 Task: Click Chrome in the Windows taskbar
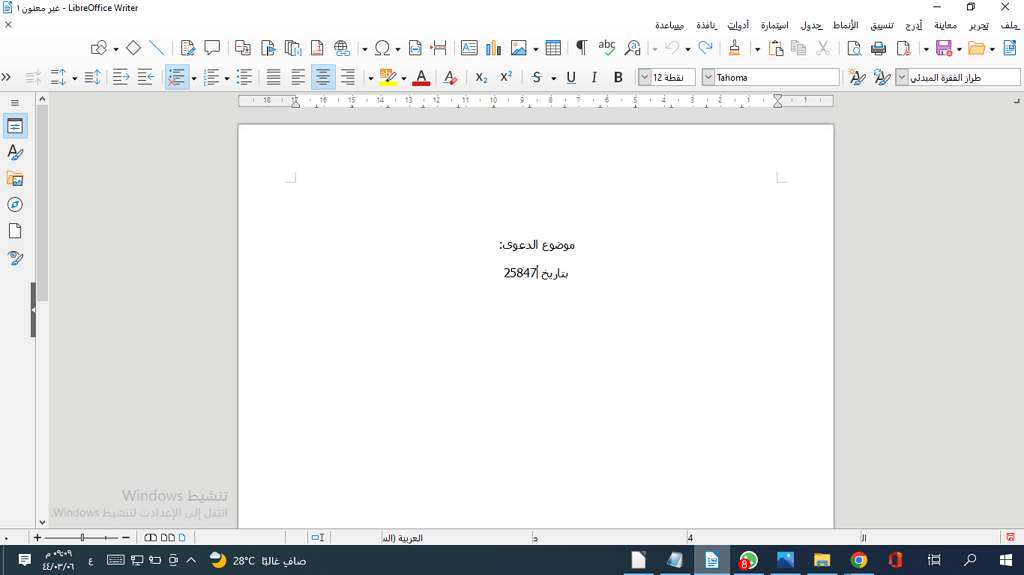tap(859, 560)
